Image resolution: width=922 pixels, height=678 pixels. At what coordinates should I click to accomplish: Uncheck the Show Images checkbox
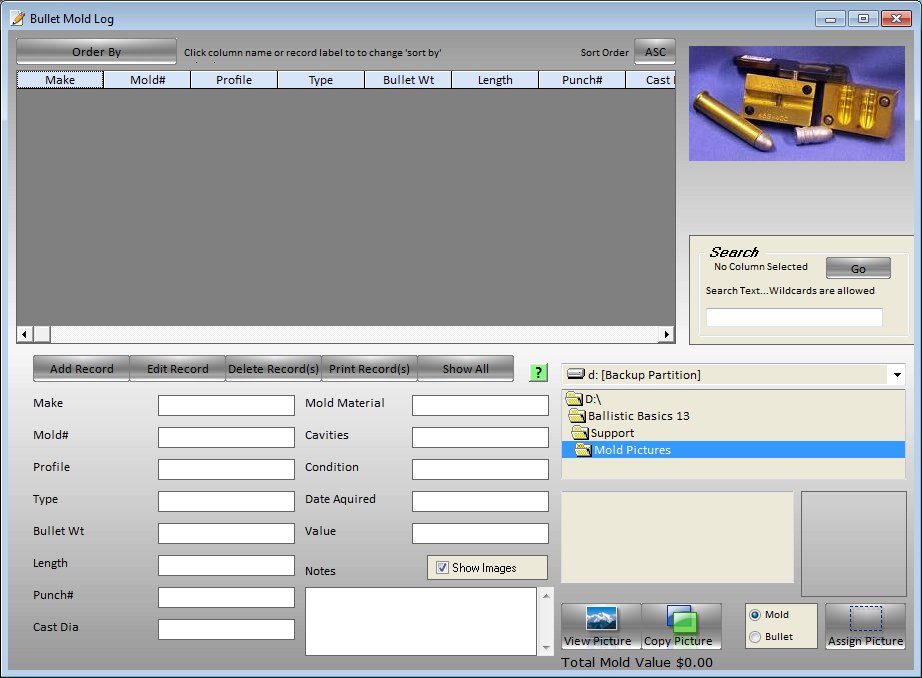(x=443, y=568)
